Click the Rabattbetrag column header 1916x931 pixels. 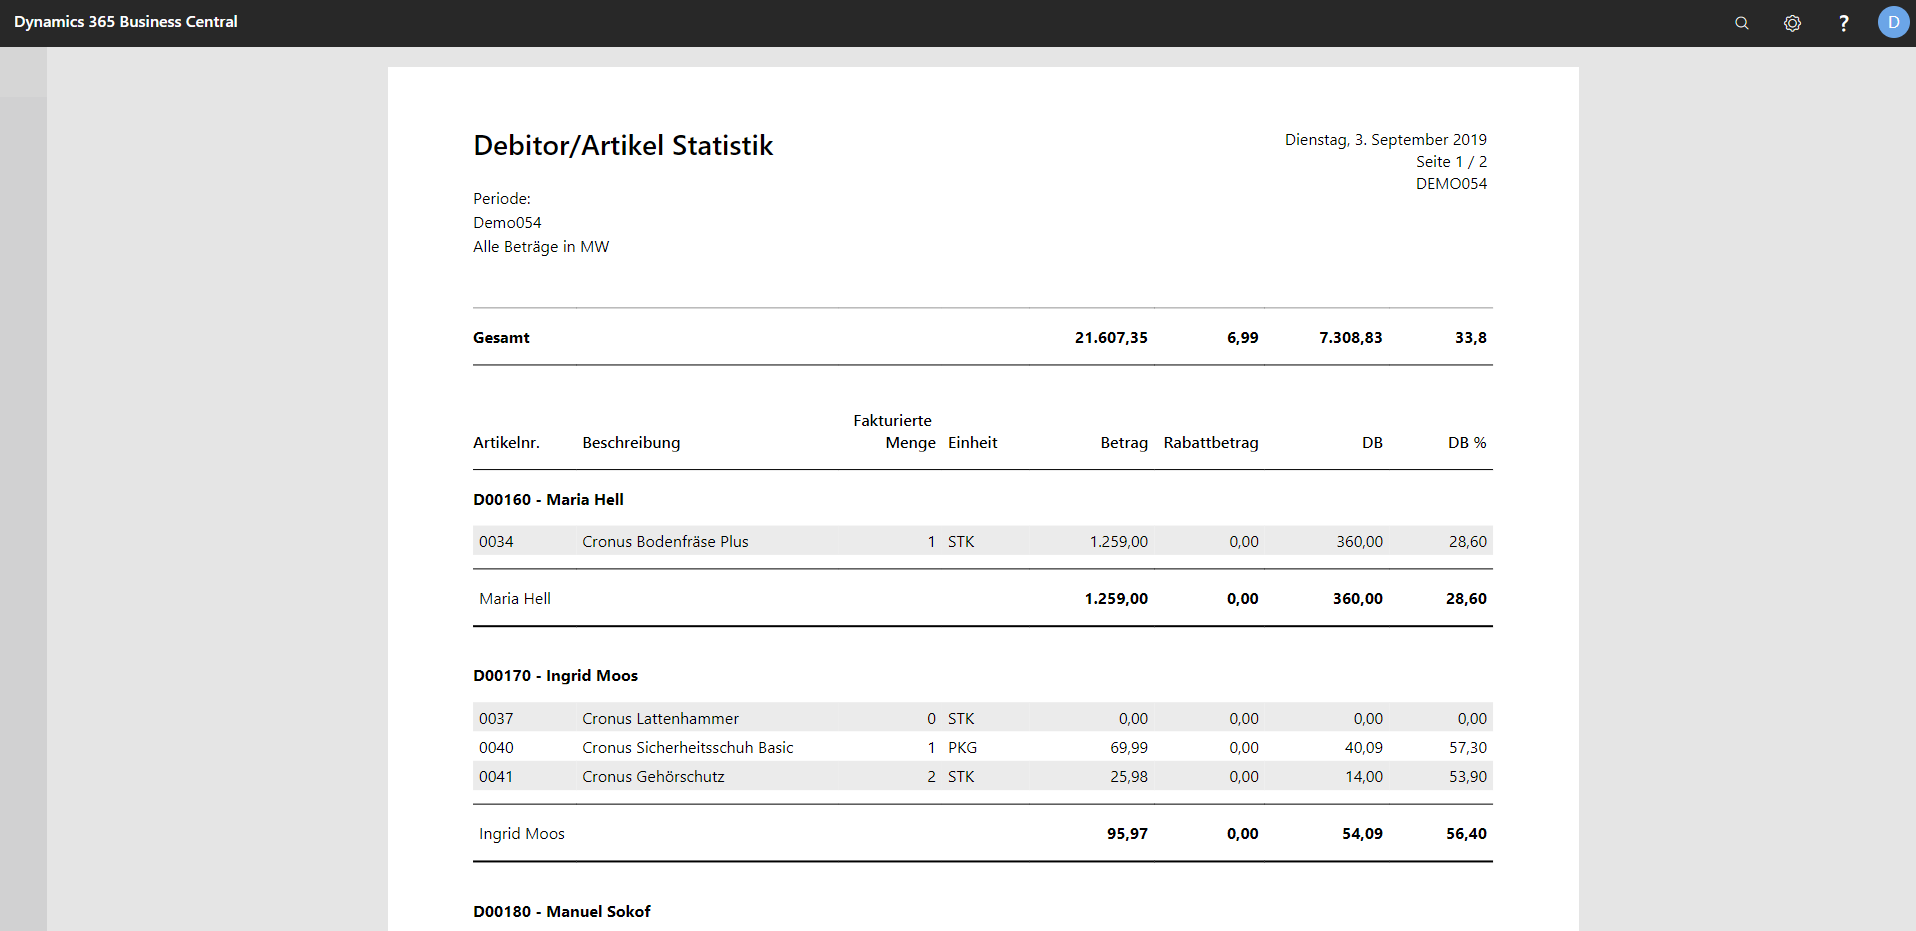click(1211, 443)
